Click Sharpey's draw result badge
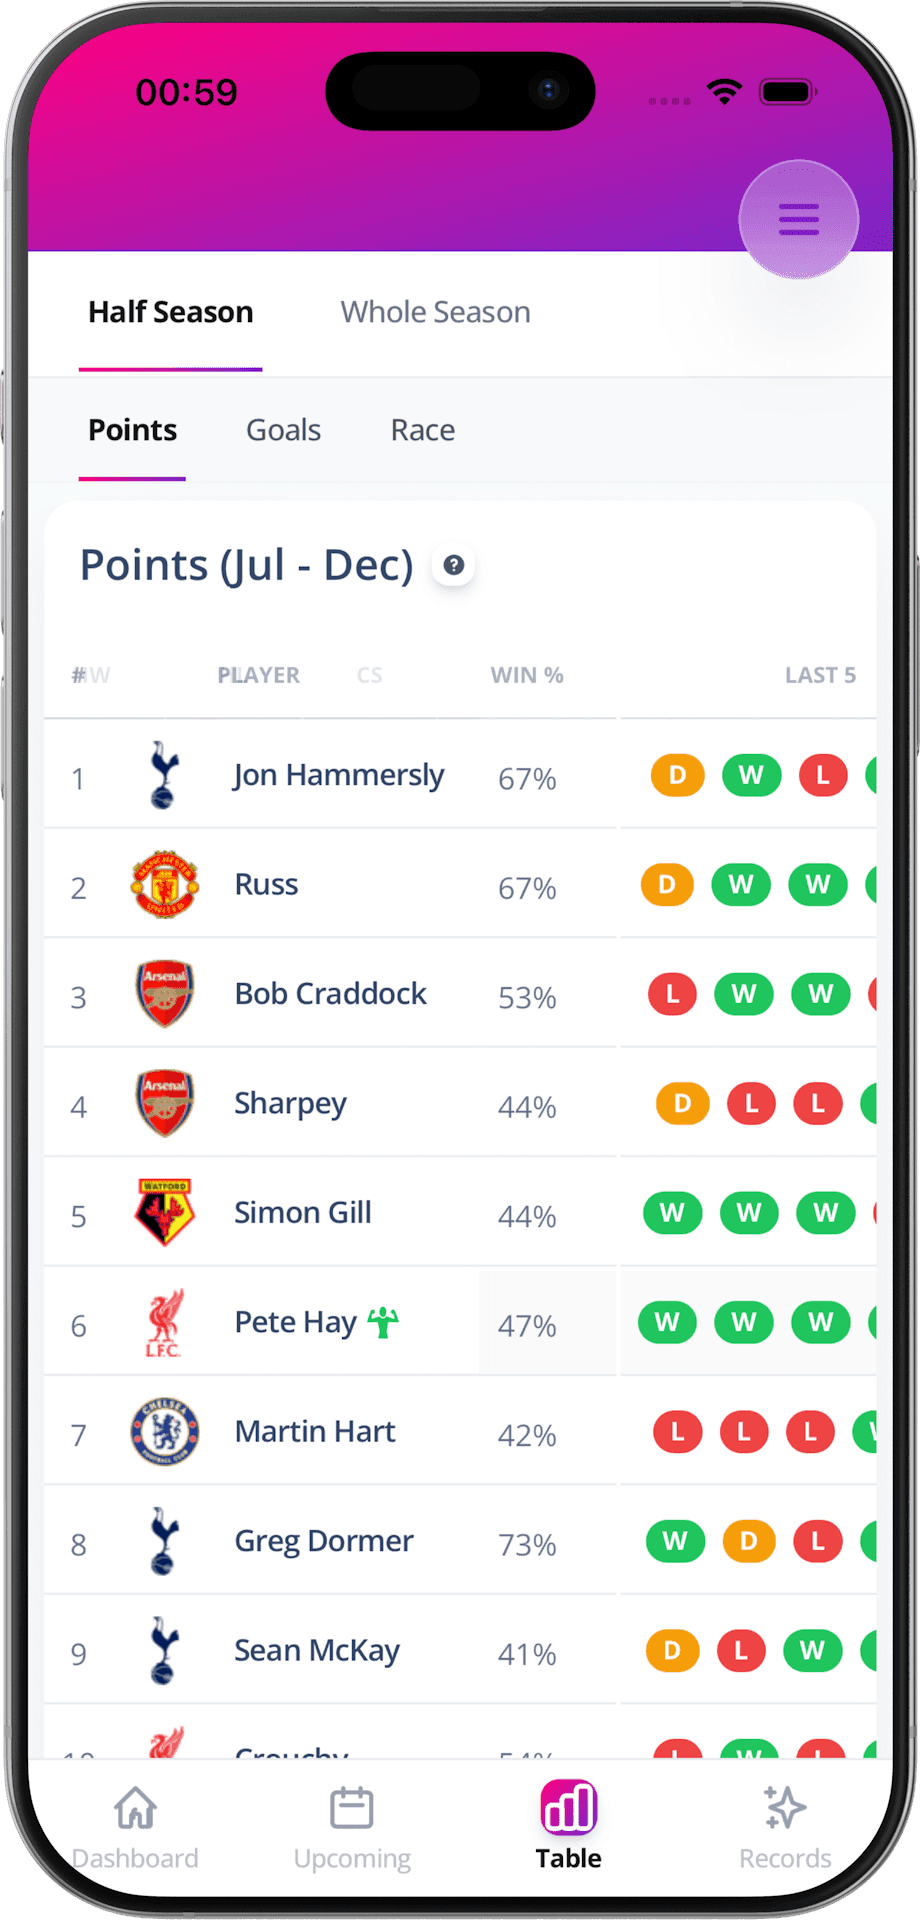Viewport: 920px width, 1920px height. coord(683,1103)
